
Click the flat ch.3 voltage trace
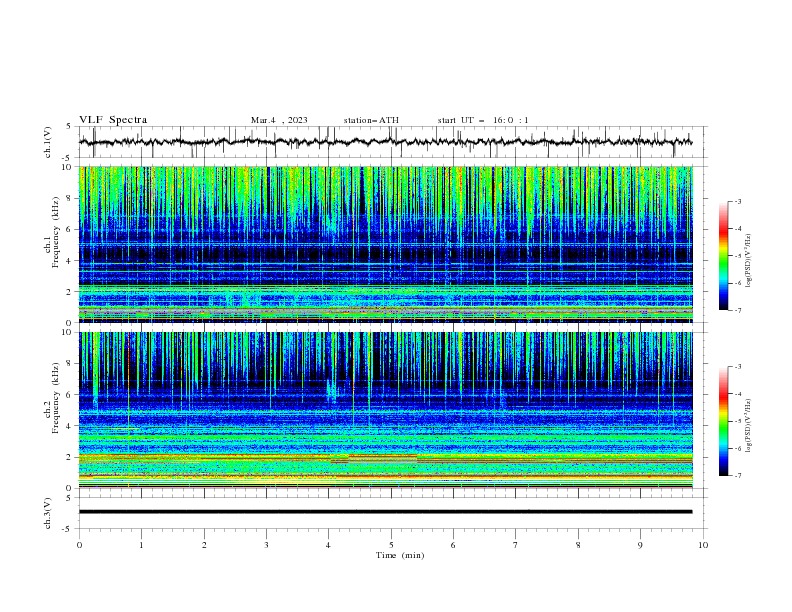(385, 512)
